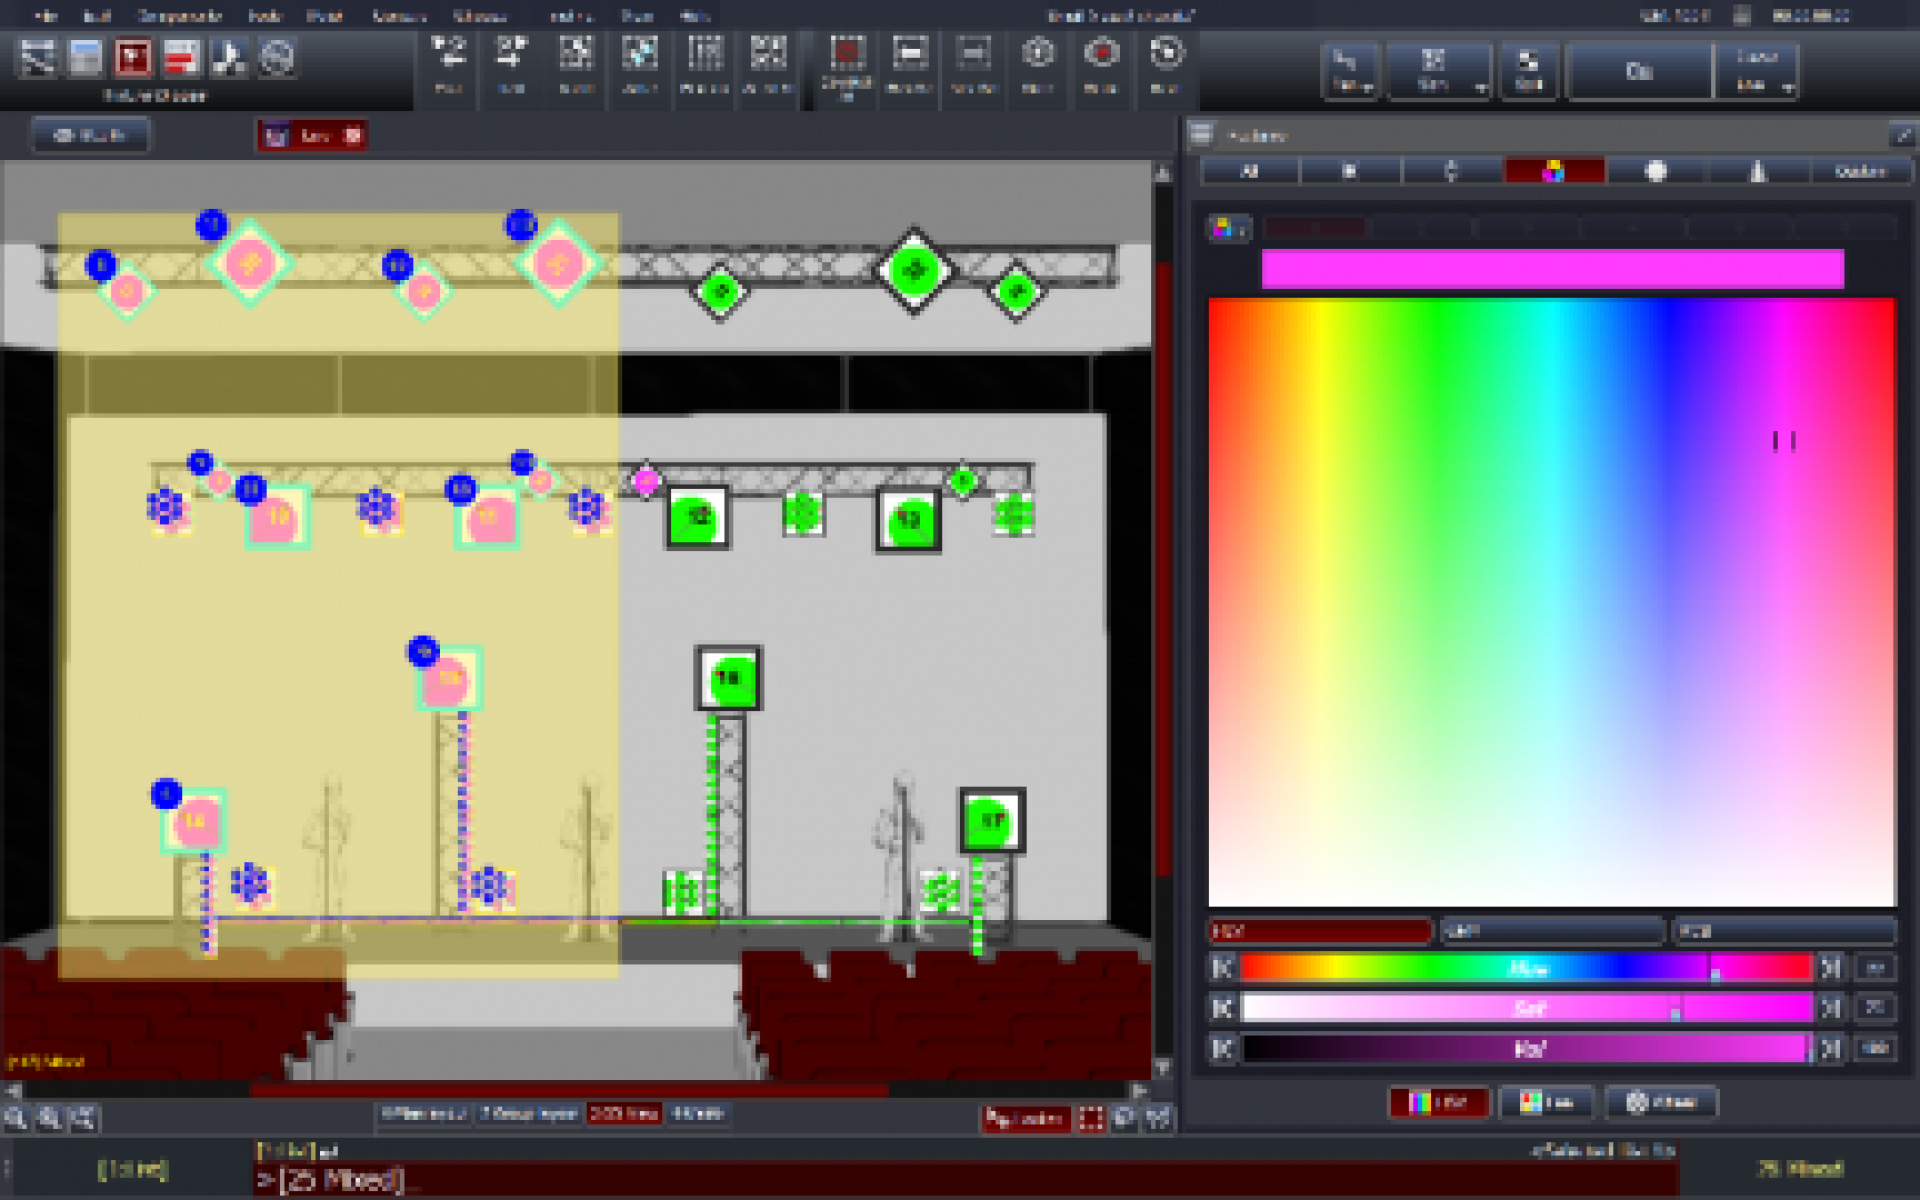
Task: Close the red stage view tab with its X button
Action: point(353,135)
